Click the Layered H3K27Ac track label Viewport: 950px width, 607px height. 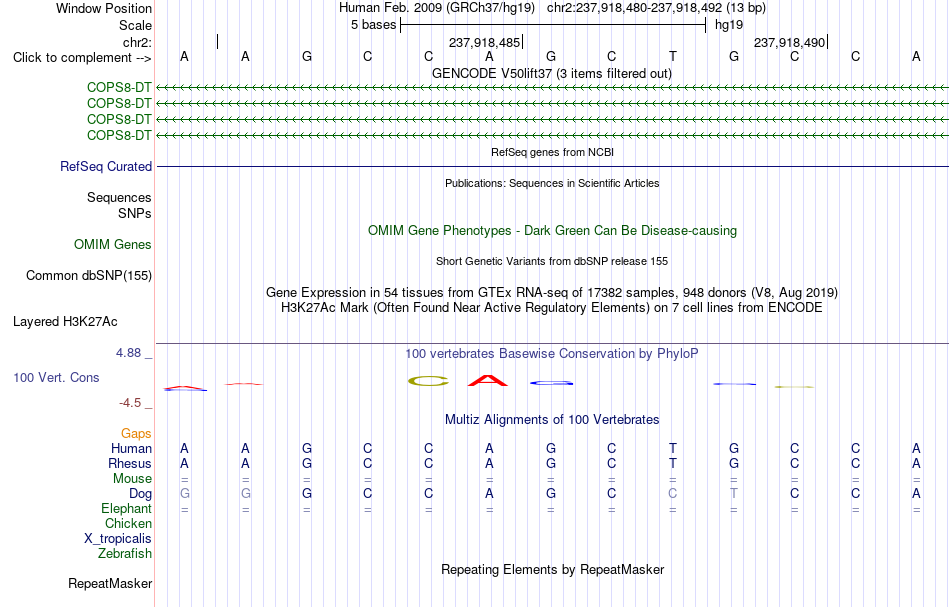pos(65,322)
